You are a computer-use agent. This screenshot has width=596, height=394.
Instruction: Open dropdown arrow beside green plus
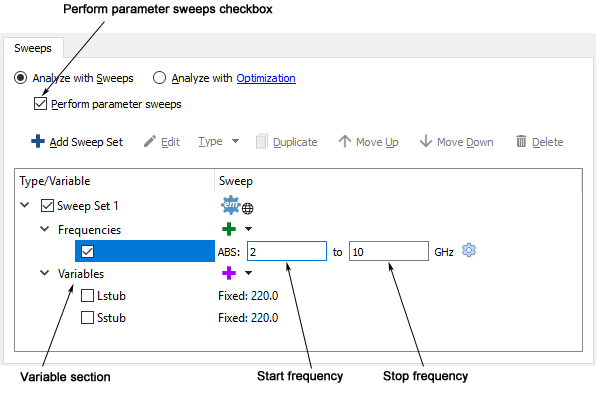pyautogui.click(x=248, y=229)
